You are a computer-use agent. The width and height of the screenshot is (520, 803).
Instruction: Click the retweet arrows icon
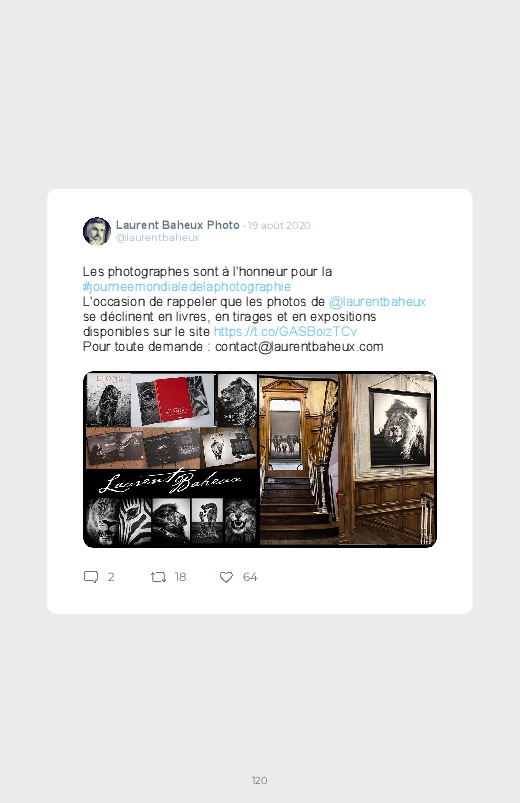point(158,577)
